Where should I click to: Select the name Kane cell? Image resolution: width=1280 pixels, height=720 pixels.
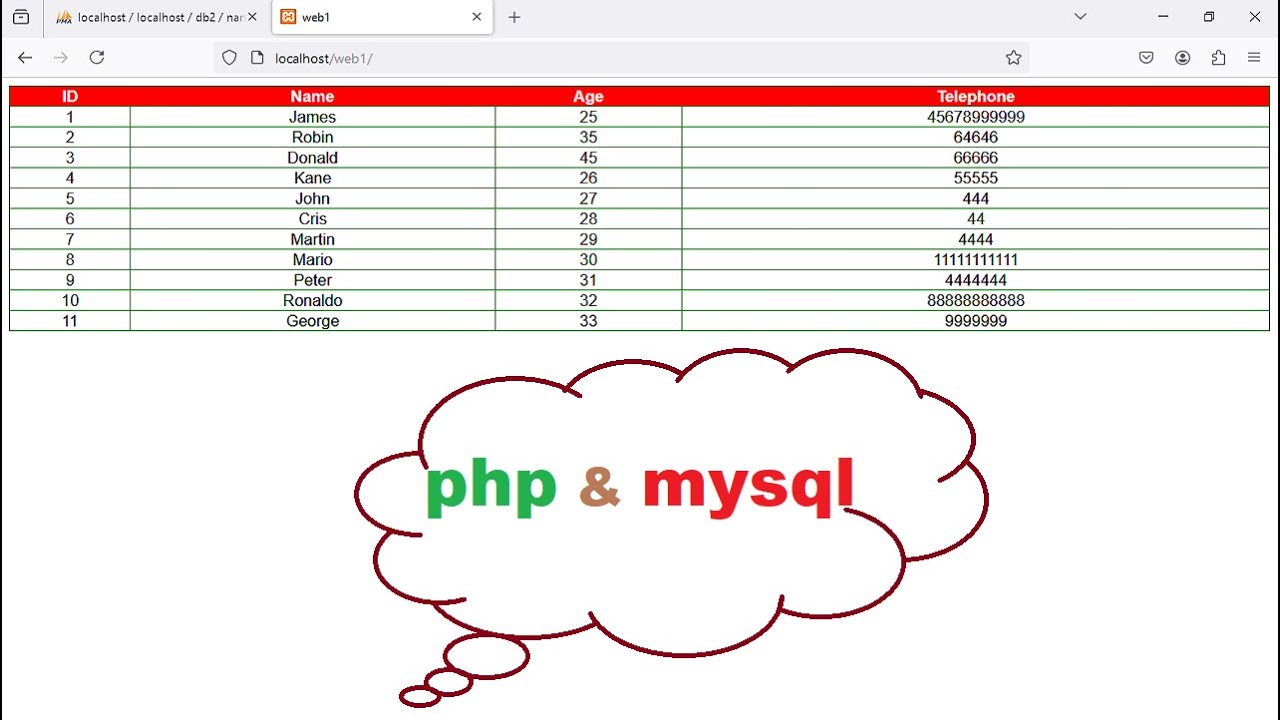point(312,178)
